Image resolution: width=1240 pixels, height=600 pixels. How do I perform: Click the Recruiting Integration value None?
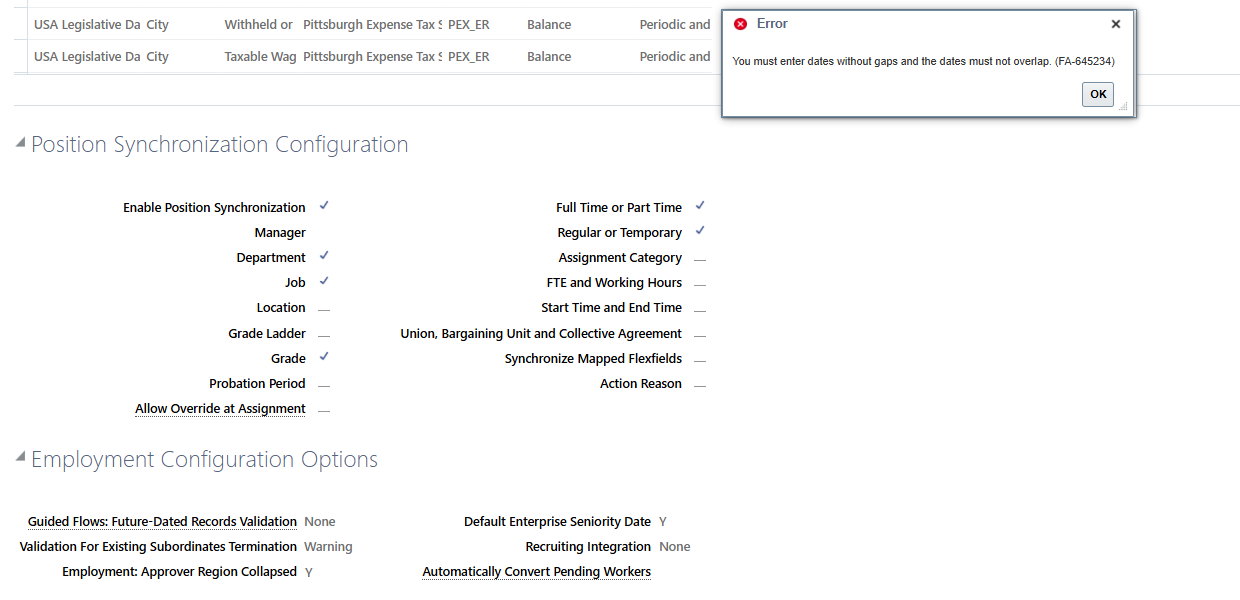pos(674,546)
